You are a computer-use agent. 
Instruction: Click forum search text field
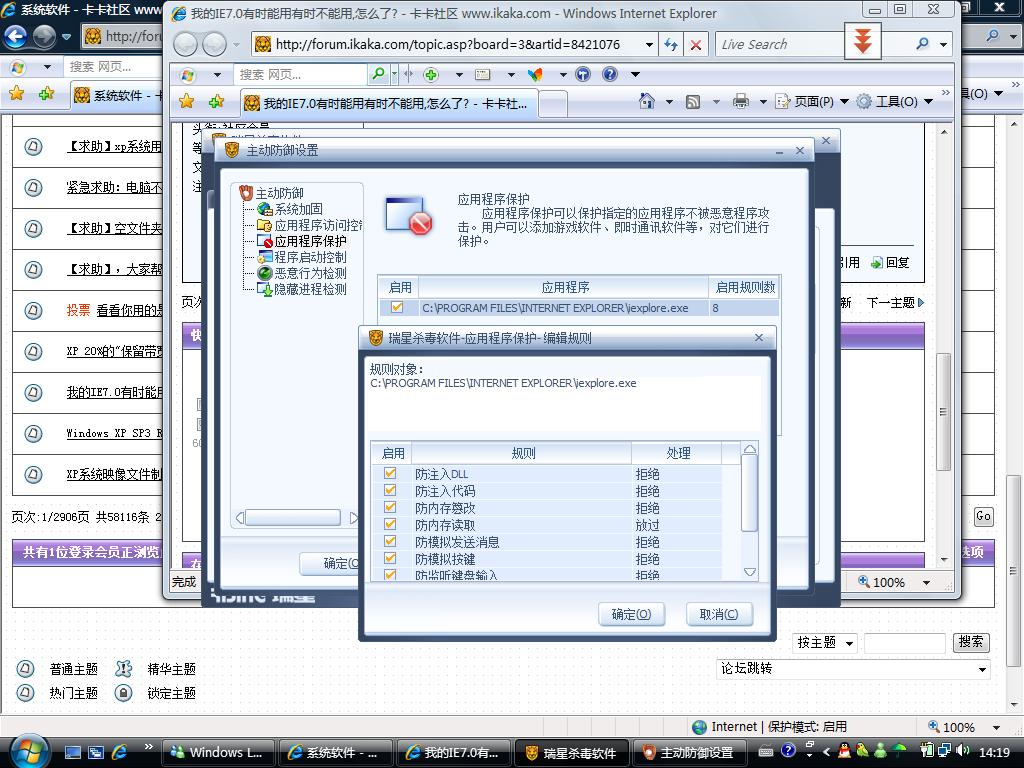(x=904, y=643)
